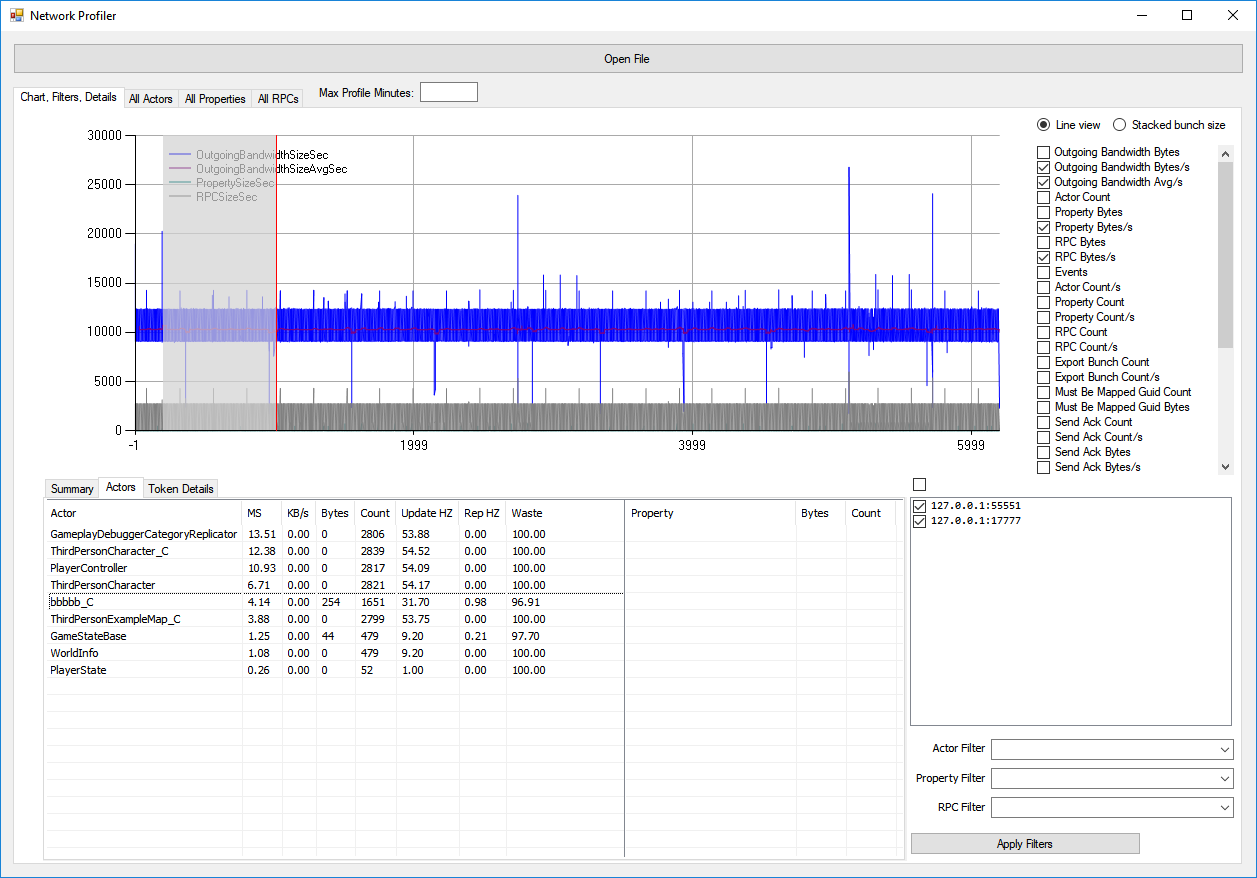Switch to the All RPCs tab
Screen dimensions: 1257x878
[x=278, y=99]
